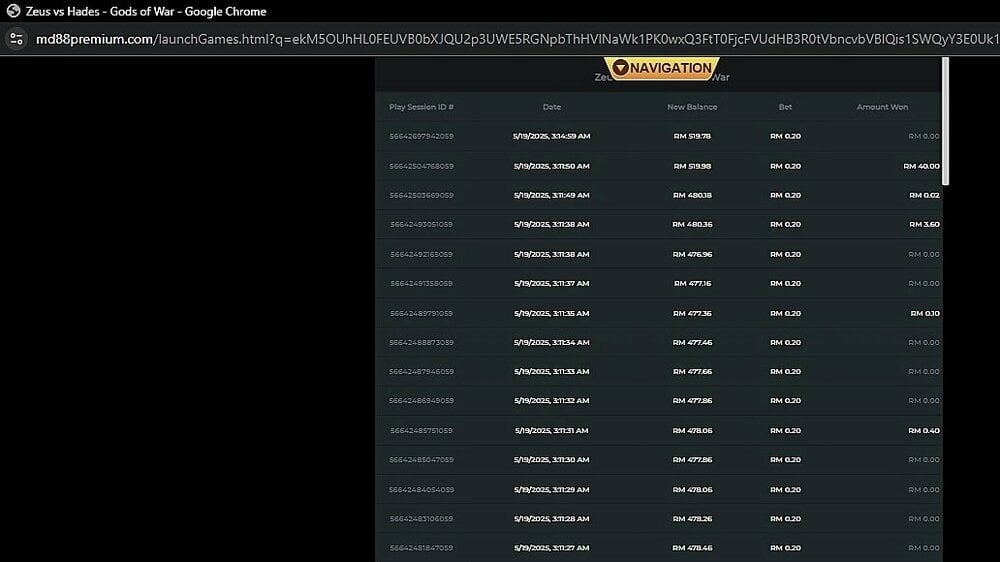Select the session row dated 3:11:49 AM
Viewport: 1000px width, 562px height.
coord(551,196)
